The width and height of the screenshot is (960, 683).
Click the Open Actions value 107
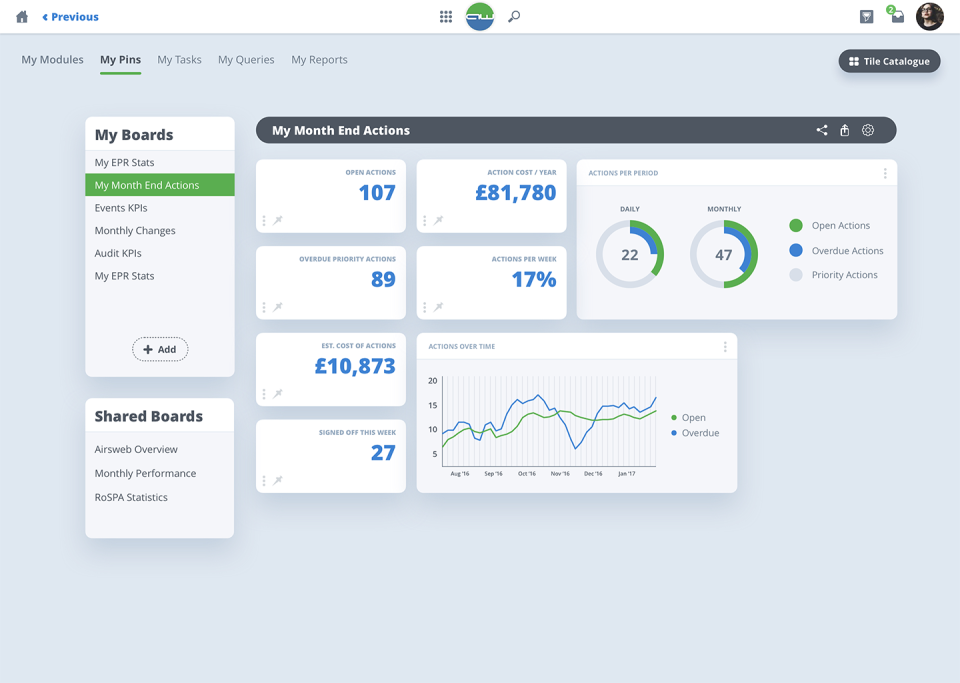pos(377,193)
